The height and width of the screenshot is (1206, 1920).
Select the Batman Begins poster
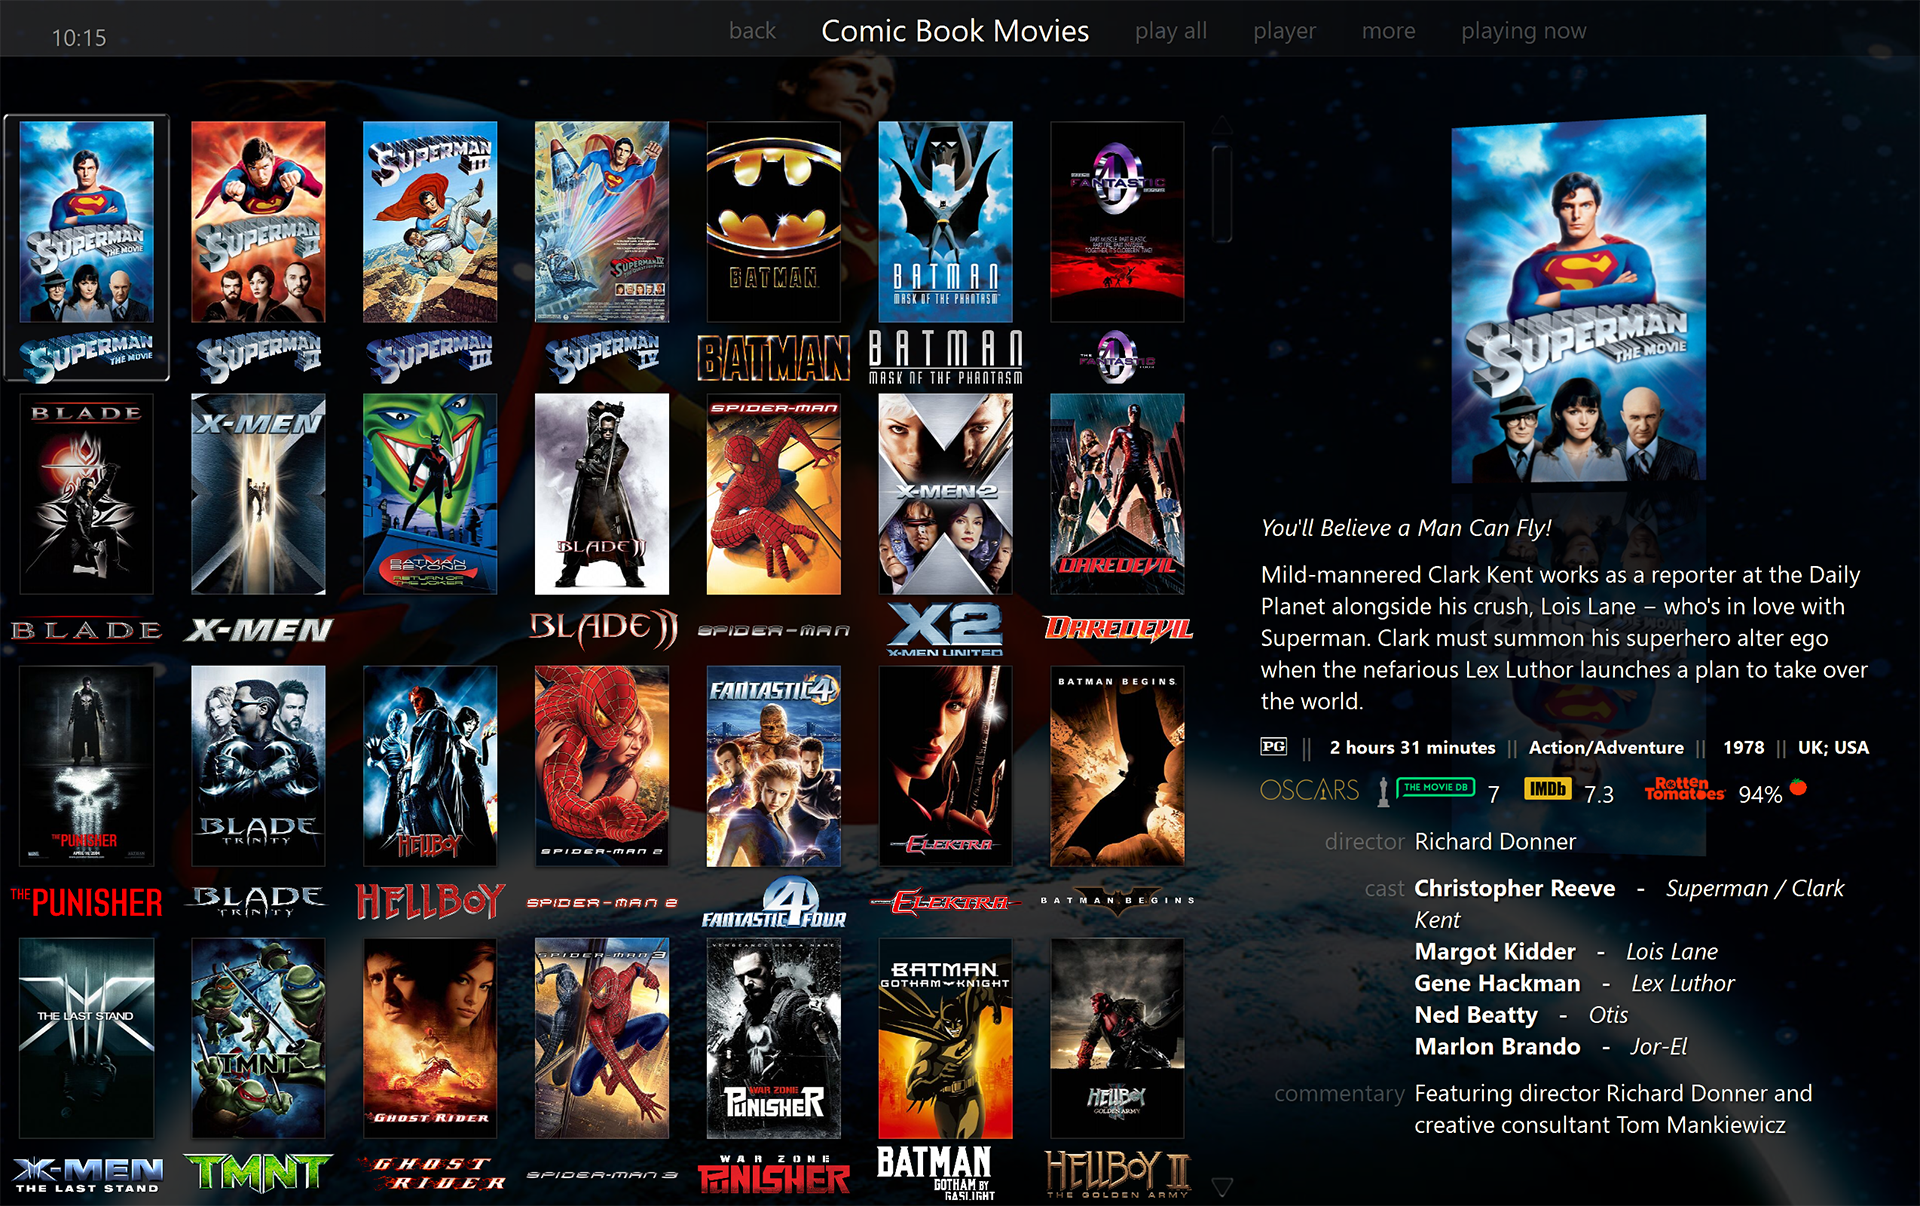(x=1117, y=766)
